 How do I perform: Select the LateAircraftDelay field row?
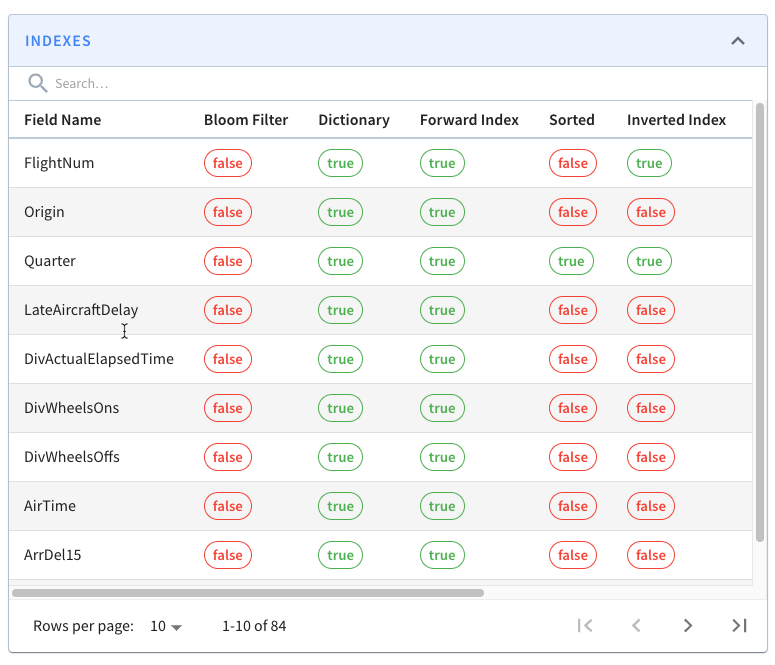coord(81,310)
